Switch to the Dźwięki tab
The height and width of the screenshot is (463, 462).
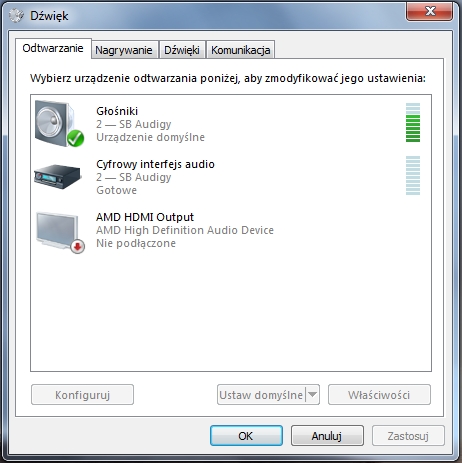pos(182,50)
